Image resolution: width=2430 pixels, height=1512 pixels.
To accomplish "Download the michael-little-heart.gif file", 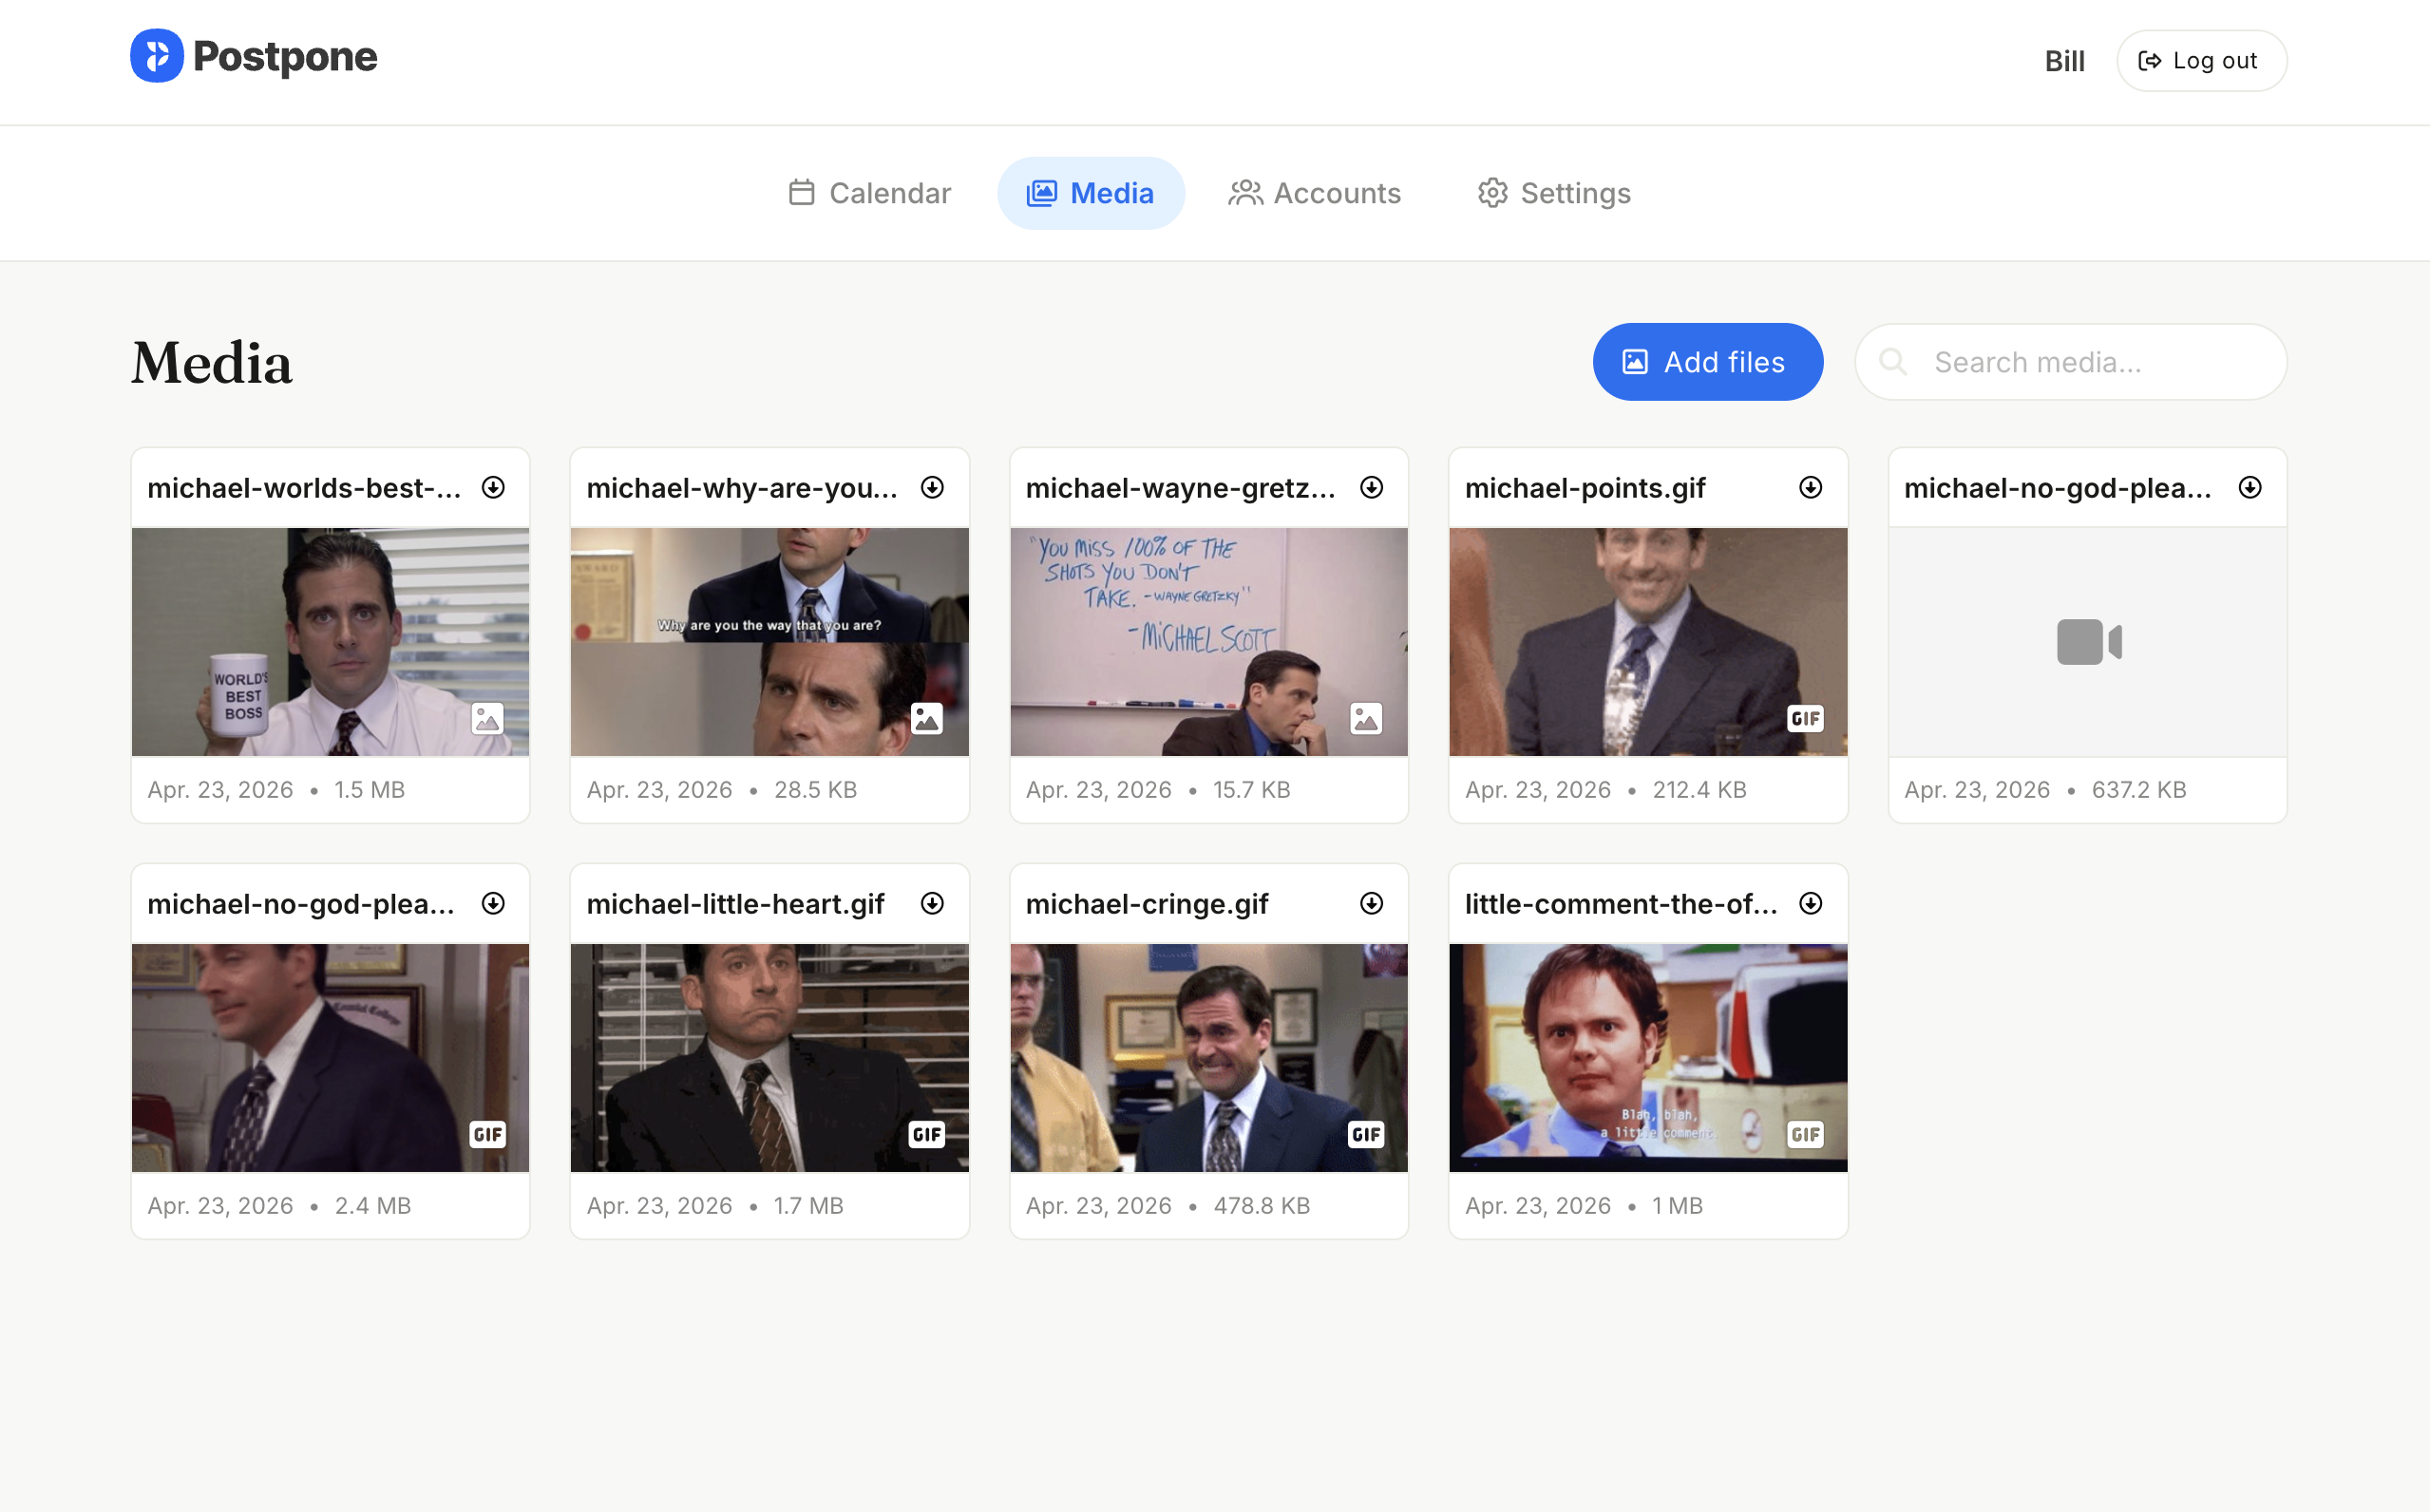I will (932, 903).
